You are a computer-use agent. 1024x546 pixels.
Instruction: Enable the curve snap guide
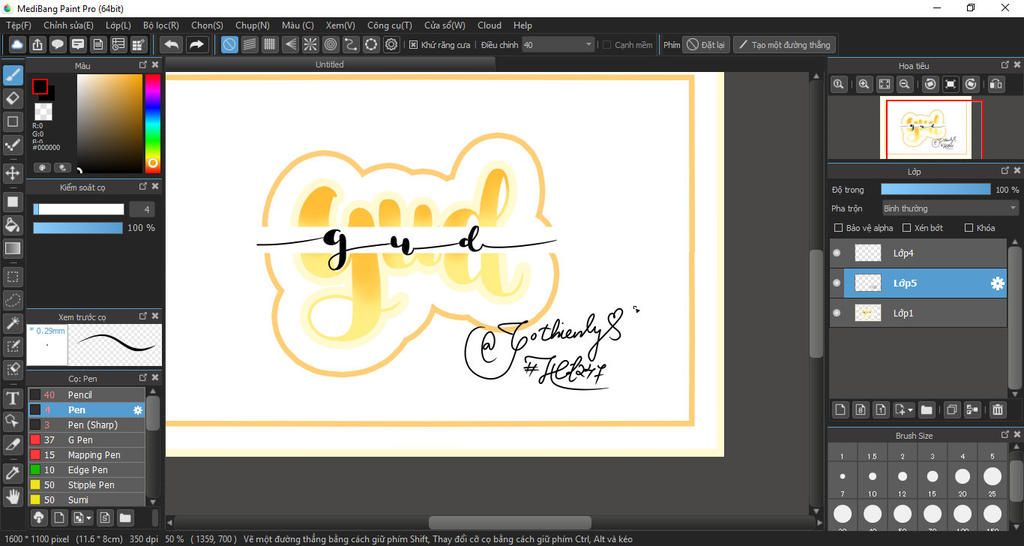click(x=351, y=44)
